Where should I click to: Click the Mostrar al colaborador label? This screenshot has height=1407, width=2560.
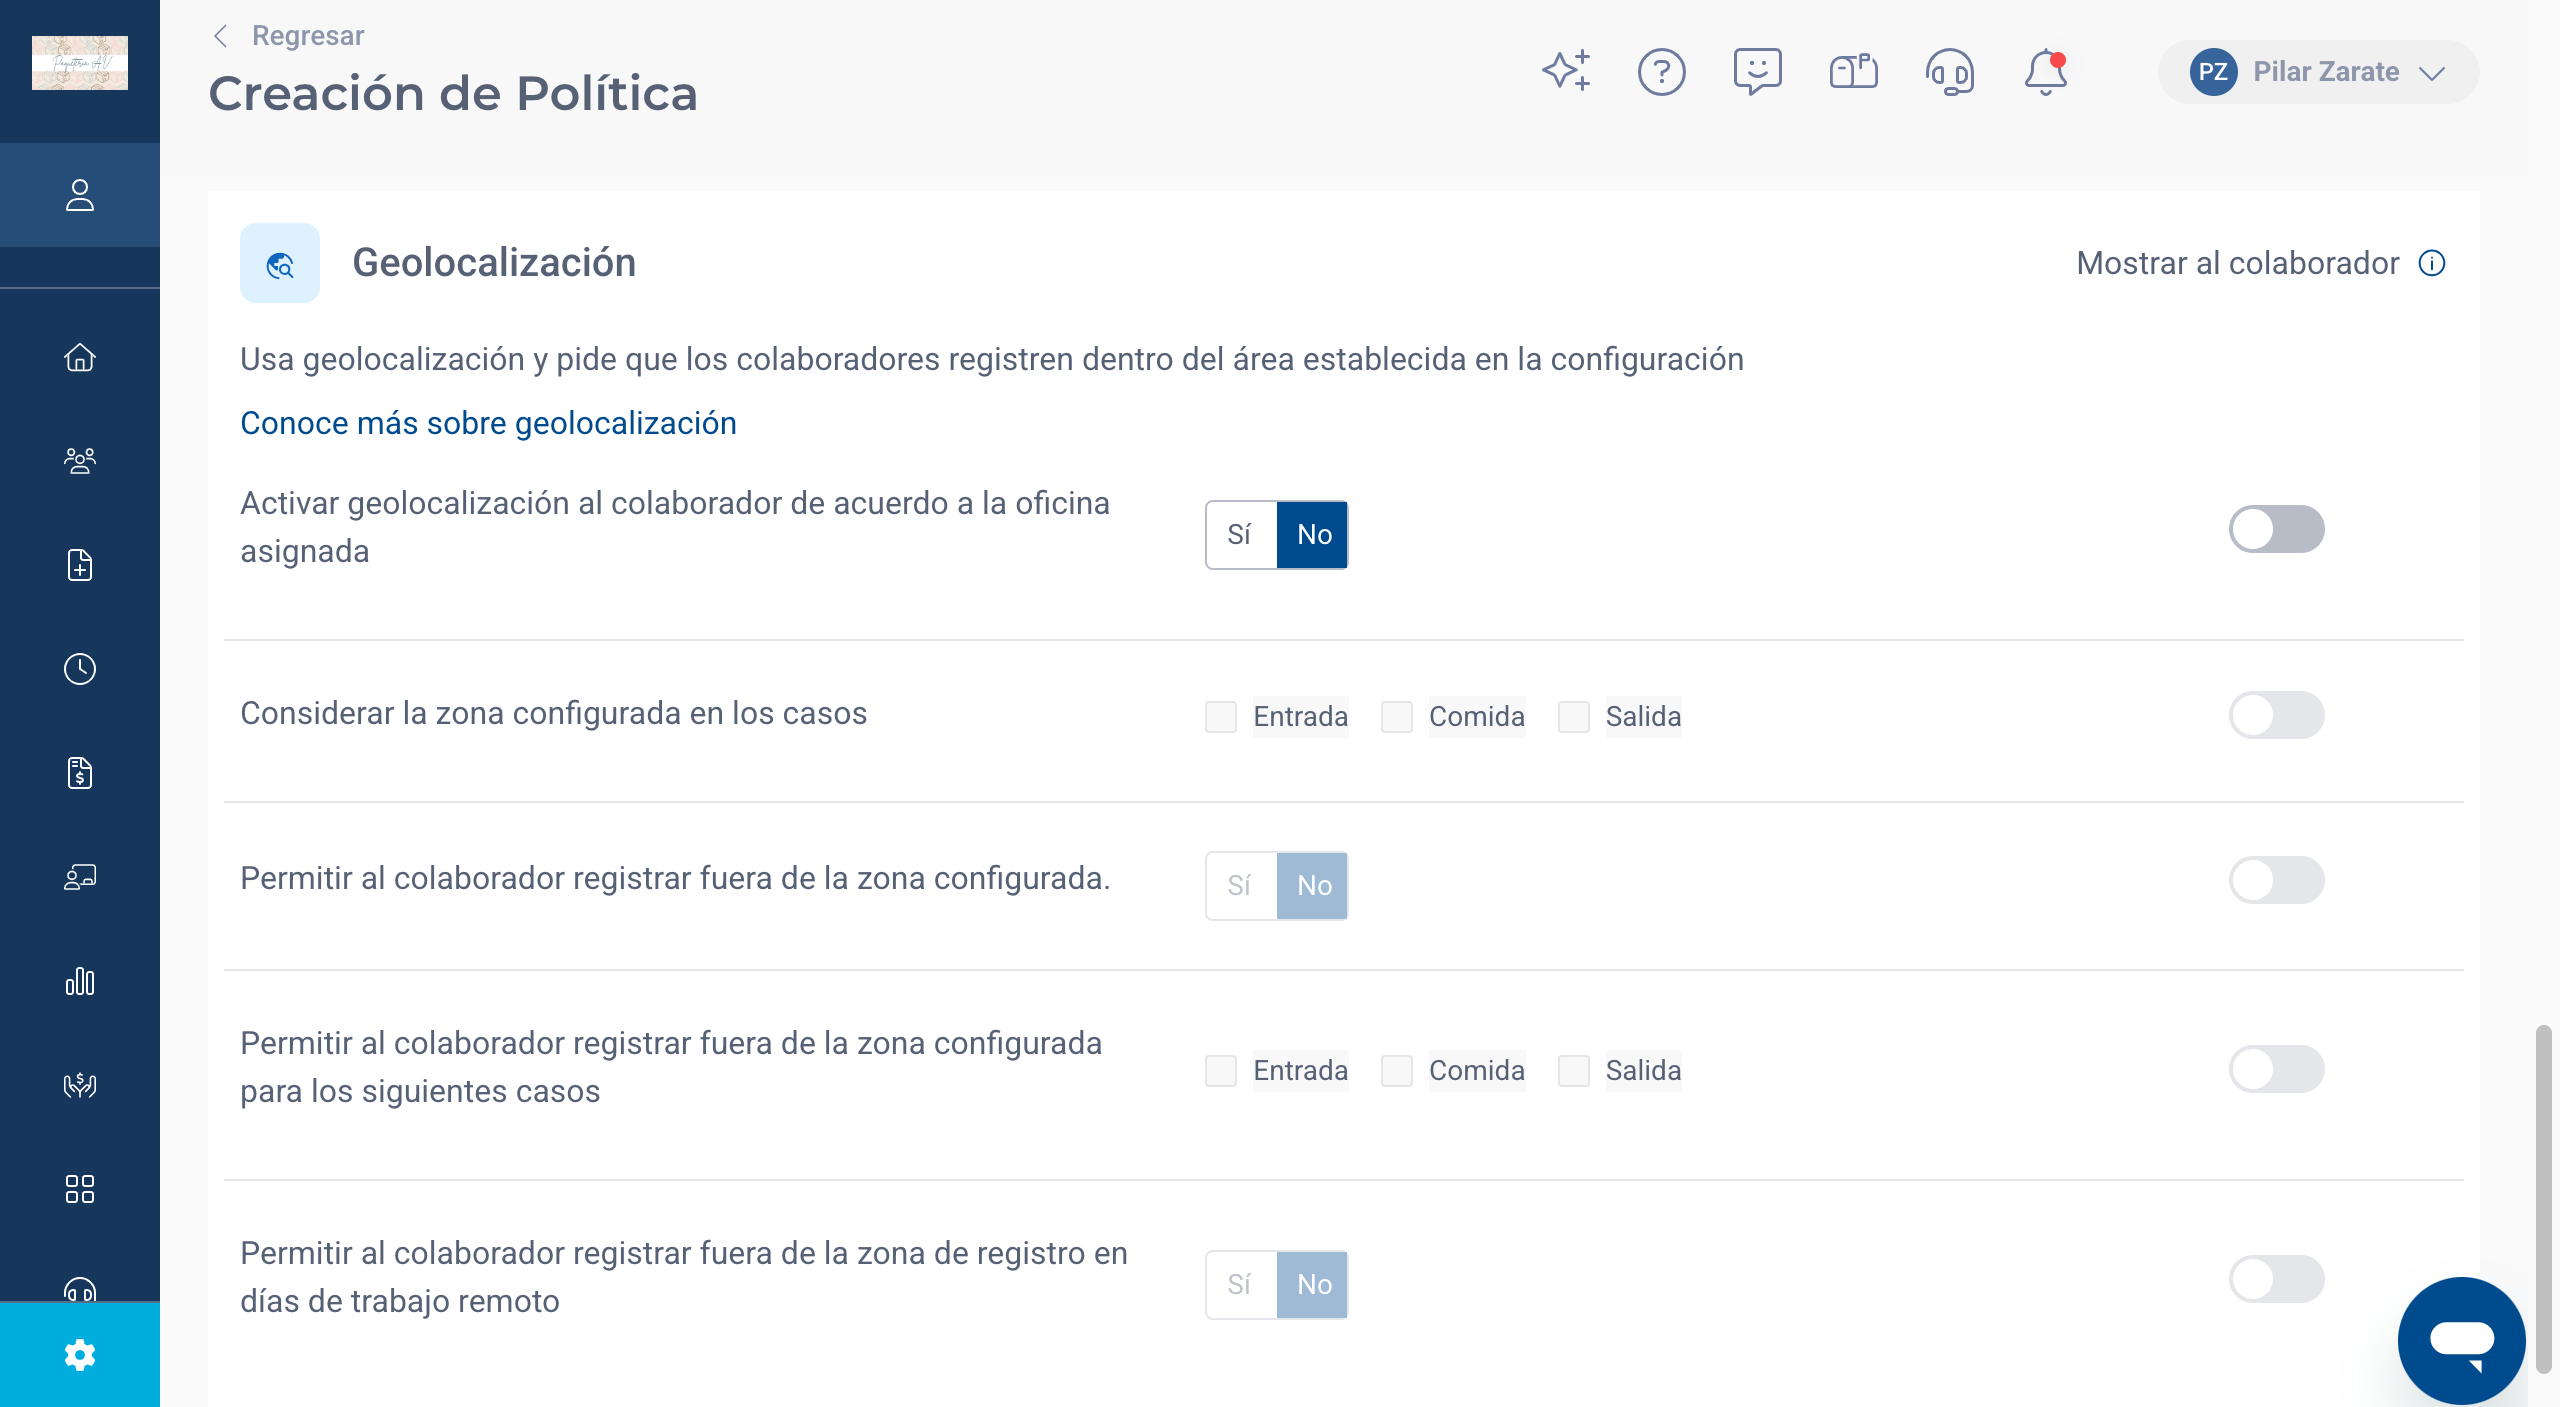click(2238, 263)
